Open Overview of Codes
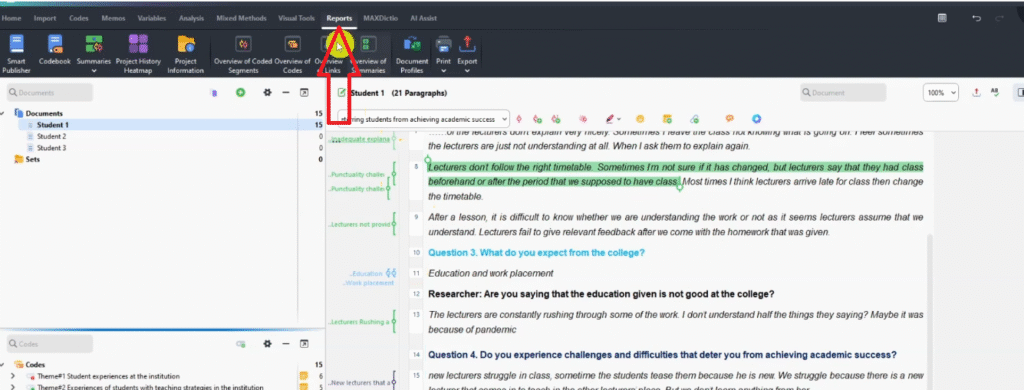Viewport: 1024px width, 390px height. click(293, 54)
